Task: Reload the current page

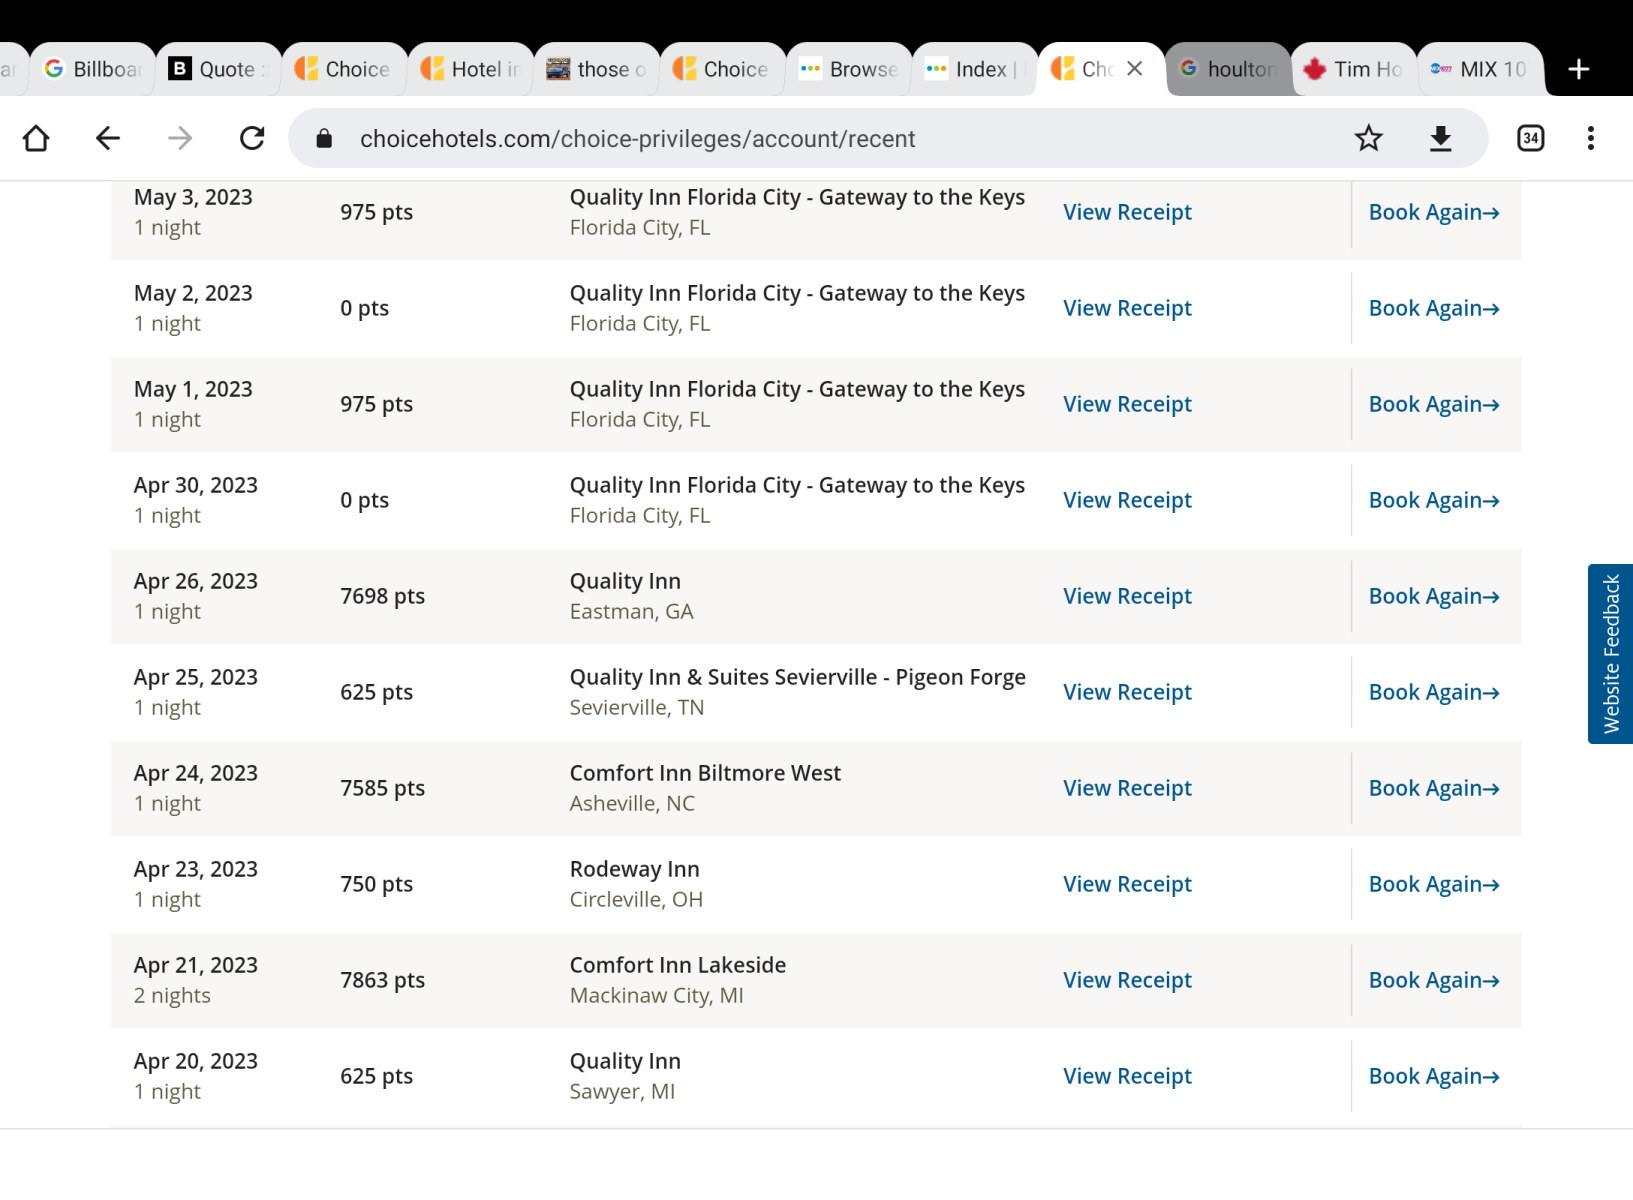Action: [x=252, y=138]
